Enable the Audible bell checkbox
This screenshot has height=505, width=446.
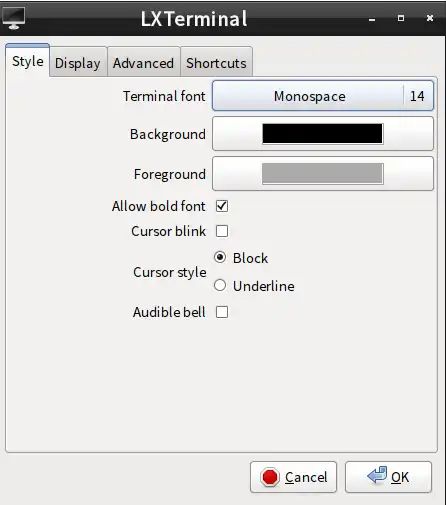point(222,312)
